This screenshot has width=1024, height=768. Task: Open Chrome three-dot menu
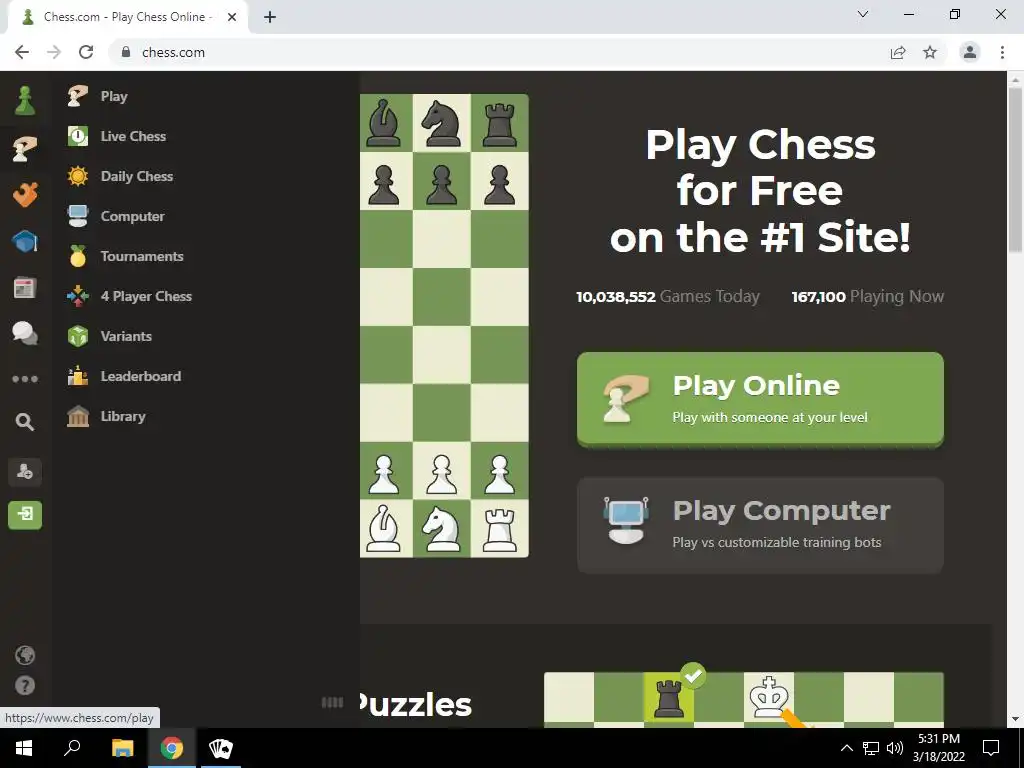pyautogui.click(x=1002, y=52)
